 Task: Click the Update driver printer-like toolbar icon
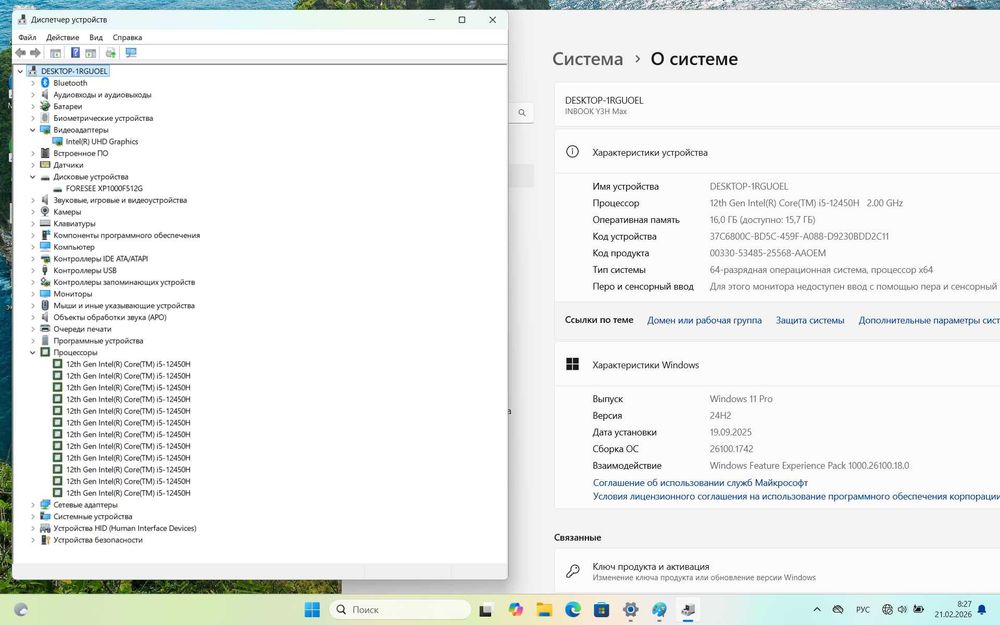[110, 53]
